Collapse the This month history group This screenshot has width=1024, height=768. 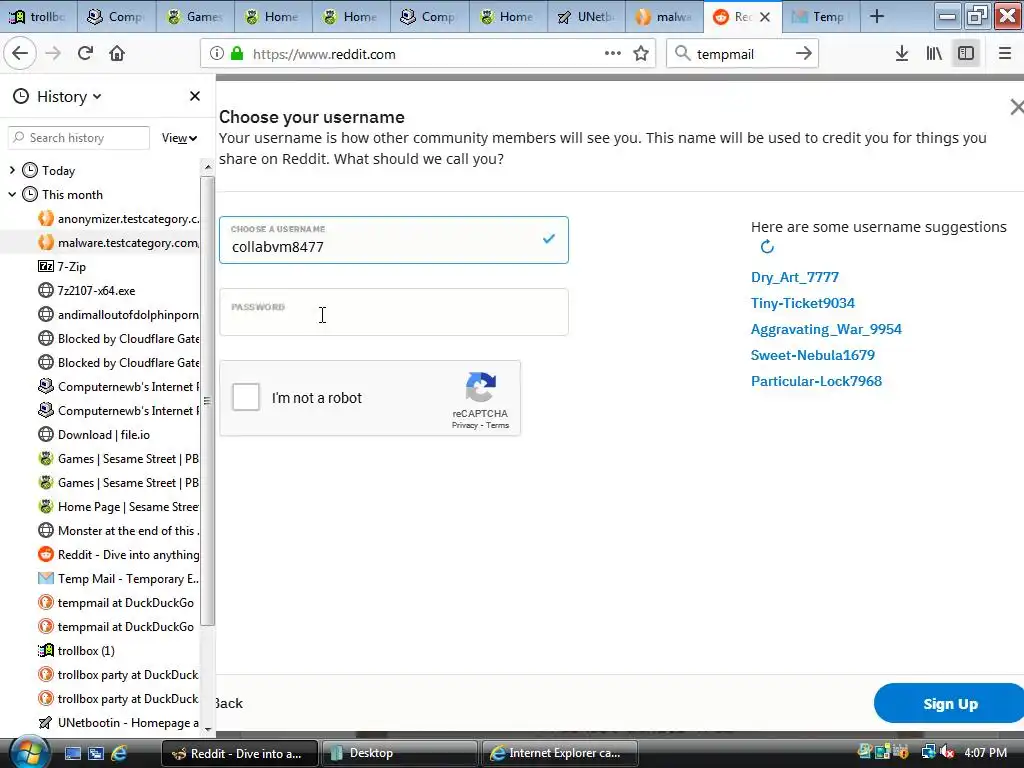pyautogui.click(x=12, y=195)
